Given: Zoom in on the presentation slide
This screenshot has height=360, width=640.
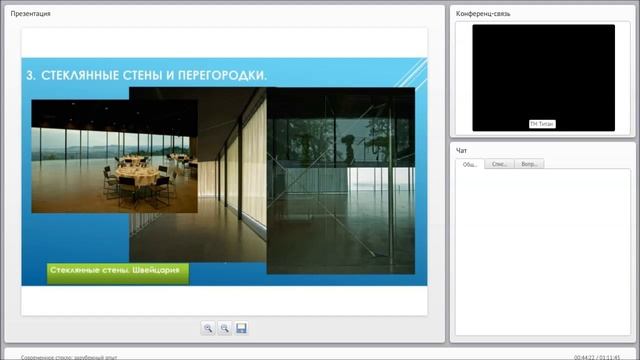Looking at the screenshot, I should tap(208, 328).
